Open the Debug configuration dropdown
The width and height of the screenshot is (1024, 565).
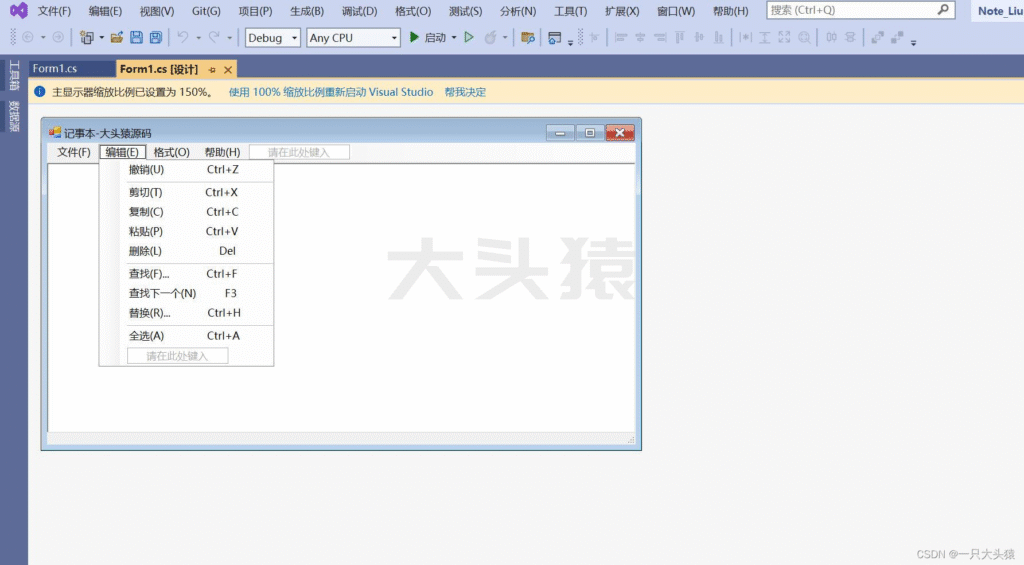point(273,38)
